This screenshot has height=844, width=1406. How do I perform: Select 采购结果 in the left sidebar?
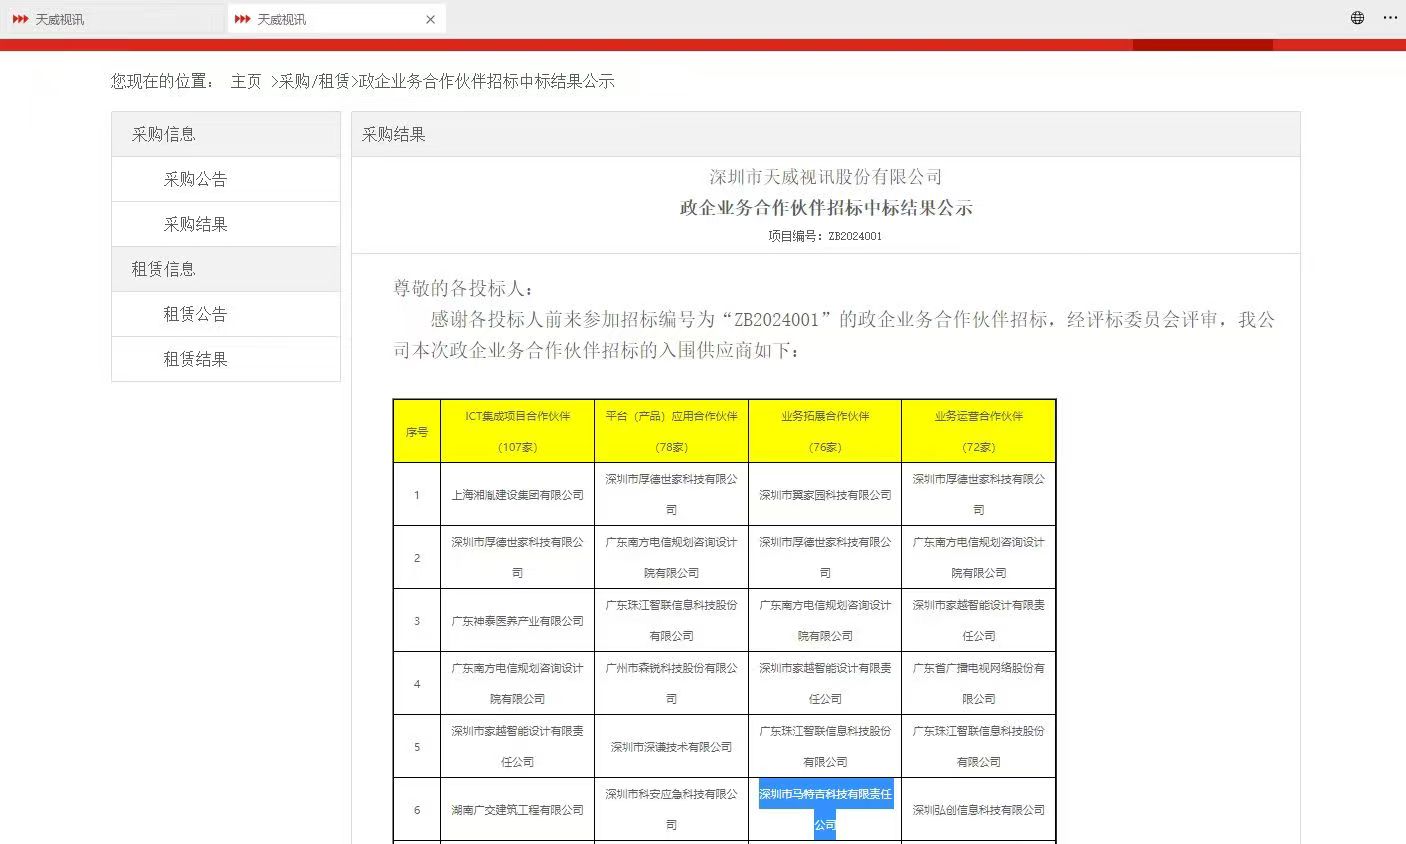pos(195,225)
